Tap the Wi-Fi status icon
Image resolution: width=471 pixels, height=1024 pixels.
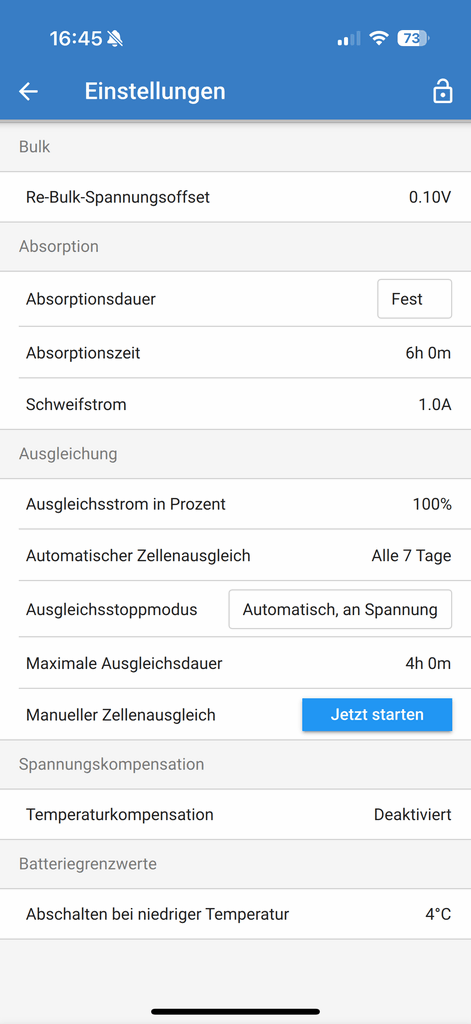point(378,39)
